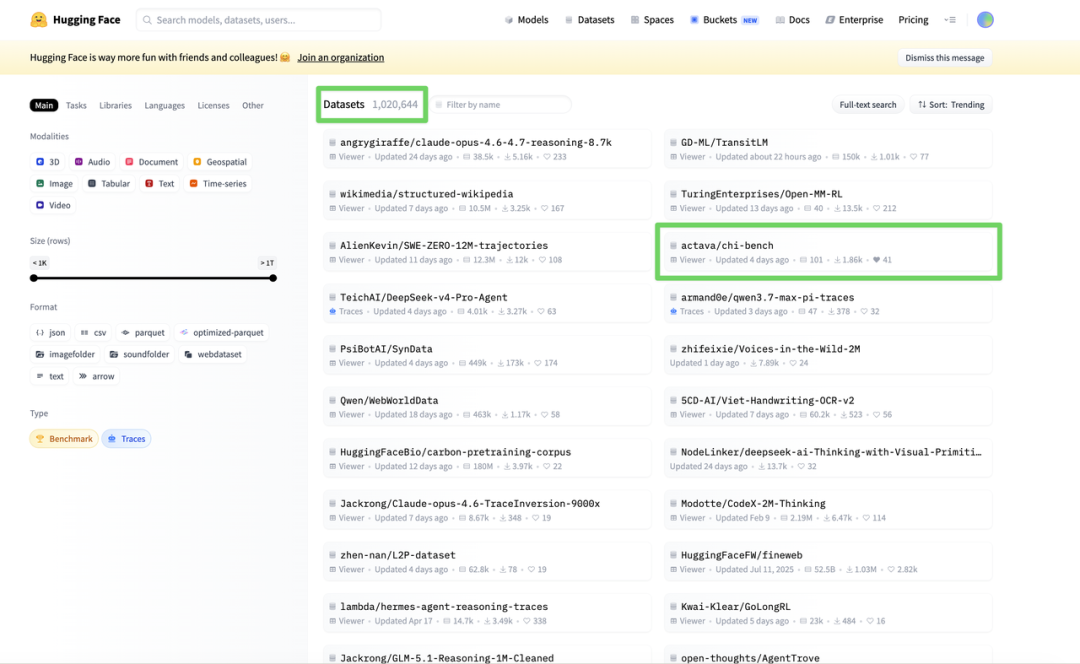Pick the soundfolder format filter
Screen dimensions: 1080x664
(x=139, y=355)
